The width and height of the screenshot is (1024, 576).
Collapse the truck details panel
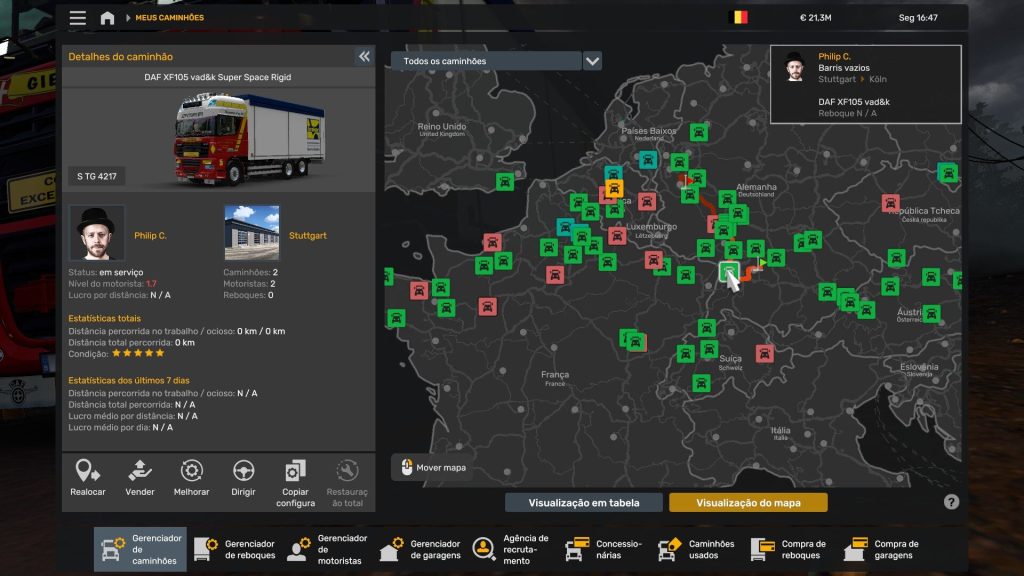pos(364,56)
